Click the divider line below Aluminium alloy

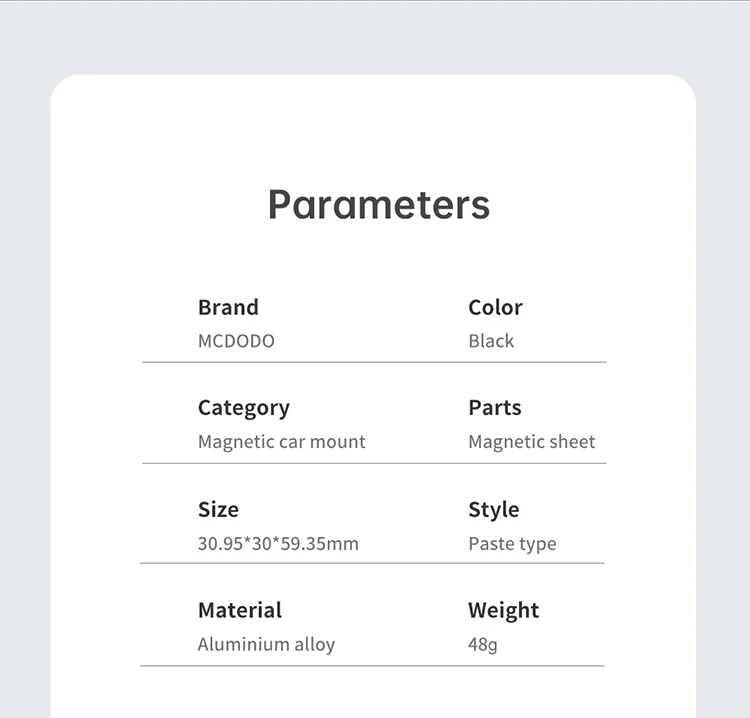pos(300,666)
